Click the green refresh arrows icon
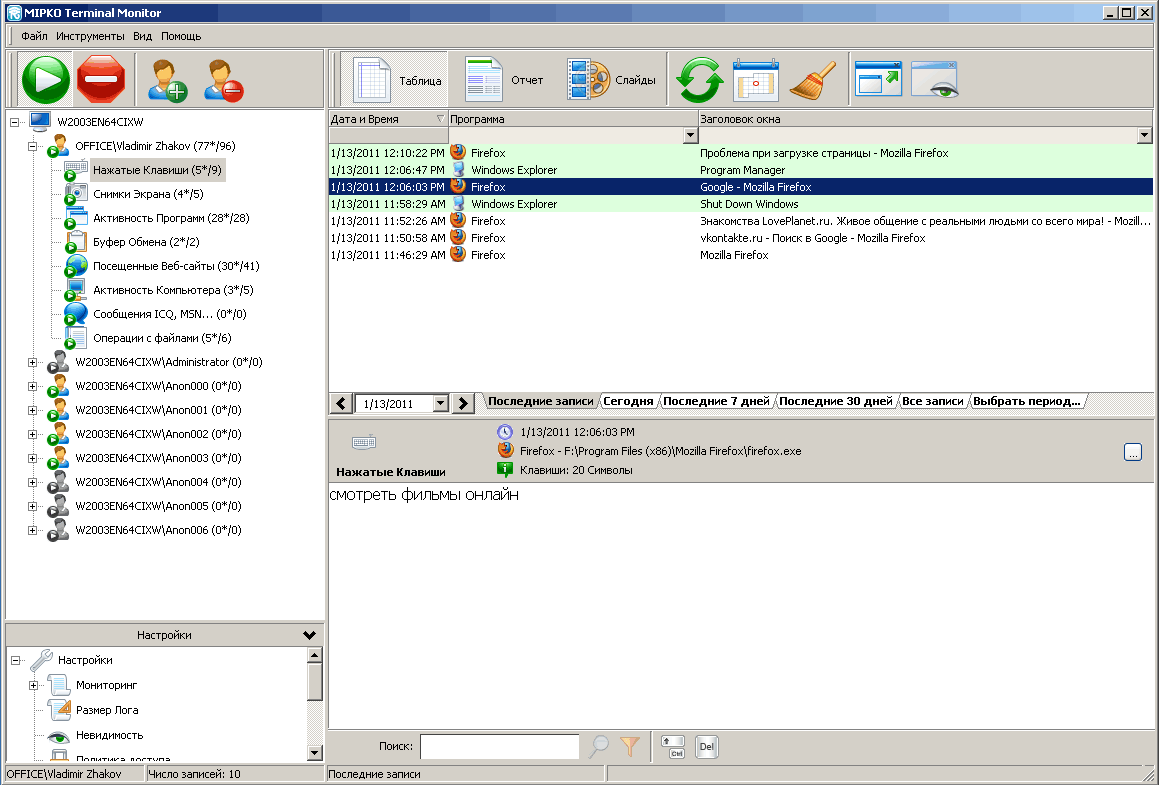The height and width of the screenshot is (785, 1159). (x=699, y=80)
